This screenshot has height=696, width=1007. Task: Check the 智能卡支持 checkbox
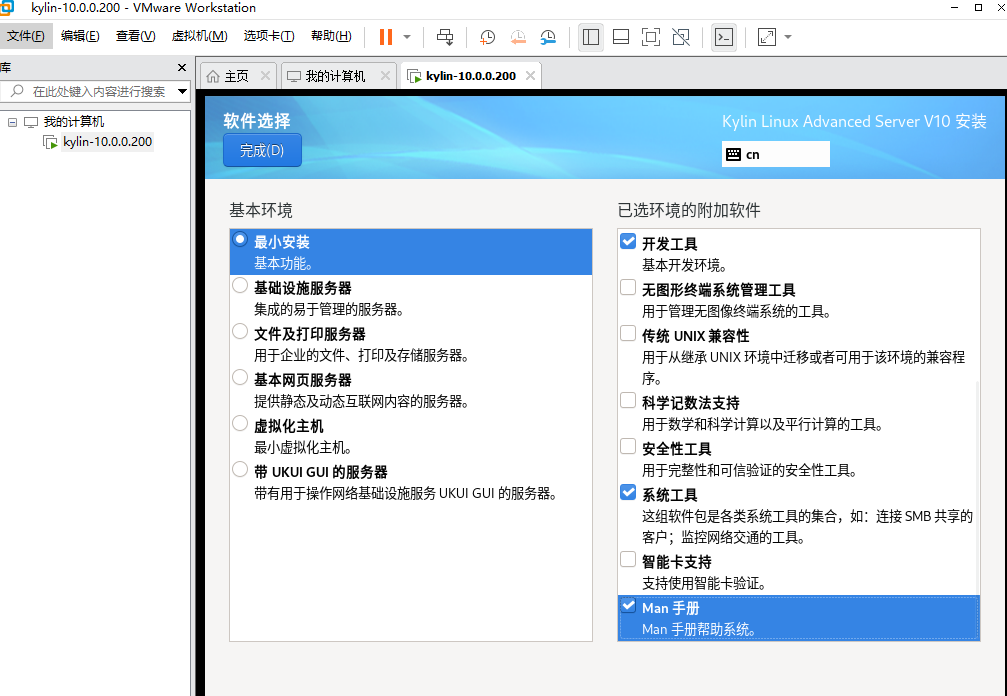(x=628, y=559)
